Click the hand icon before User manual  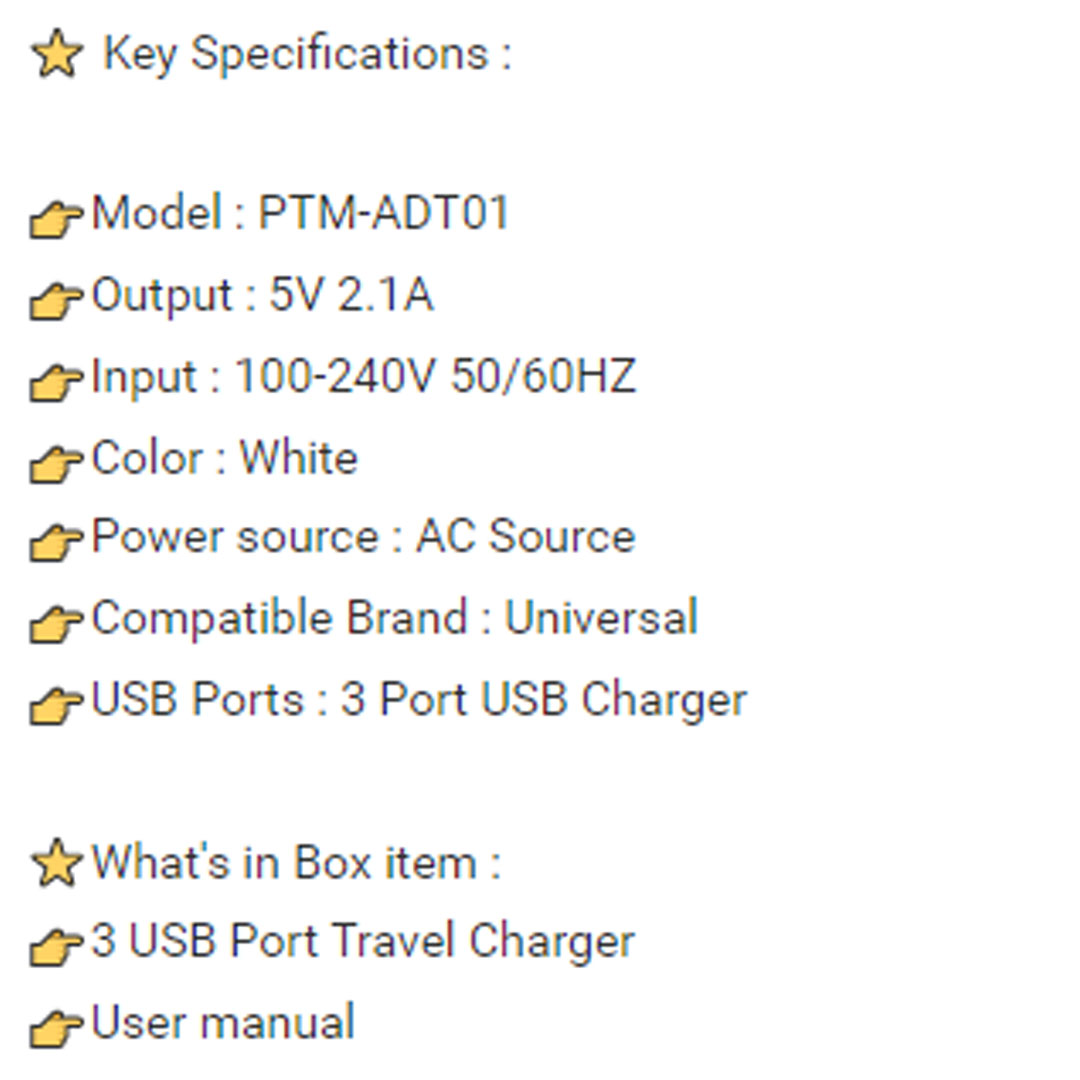[x=56, y=1027]
